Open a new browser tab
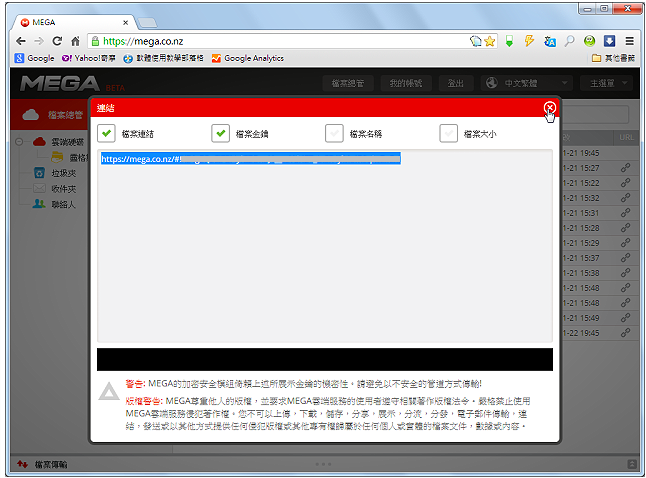Screen dimensions: 646x478 click(x=147, y=23)
